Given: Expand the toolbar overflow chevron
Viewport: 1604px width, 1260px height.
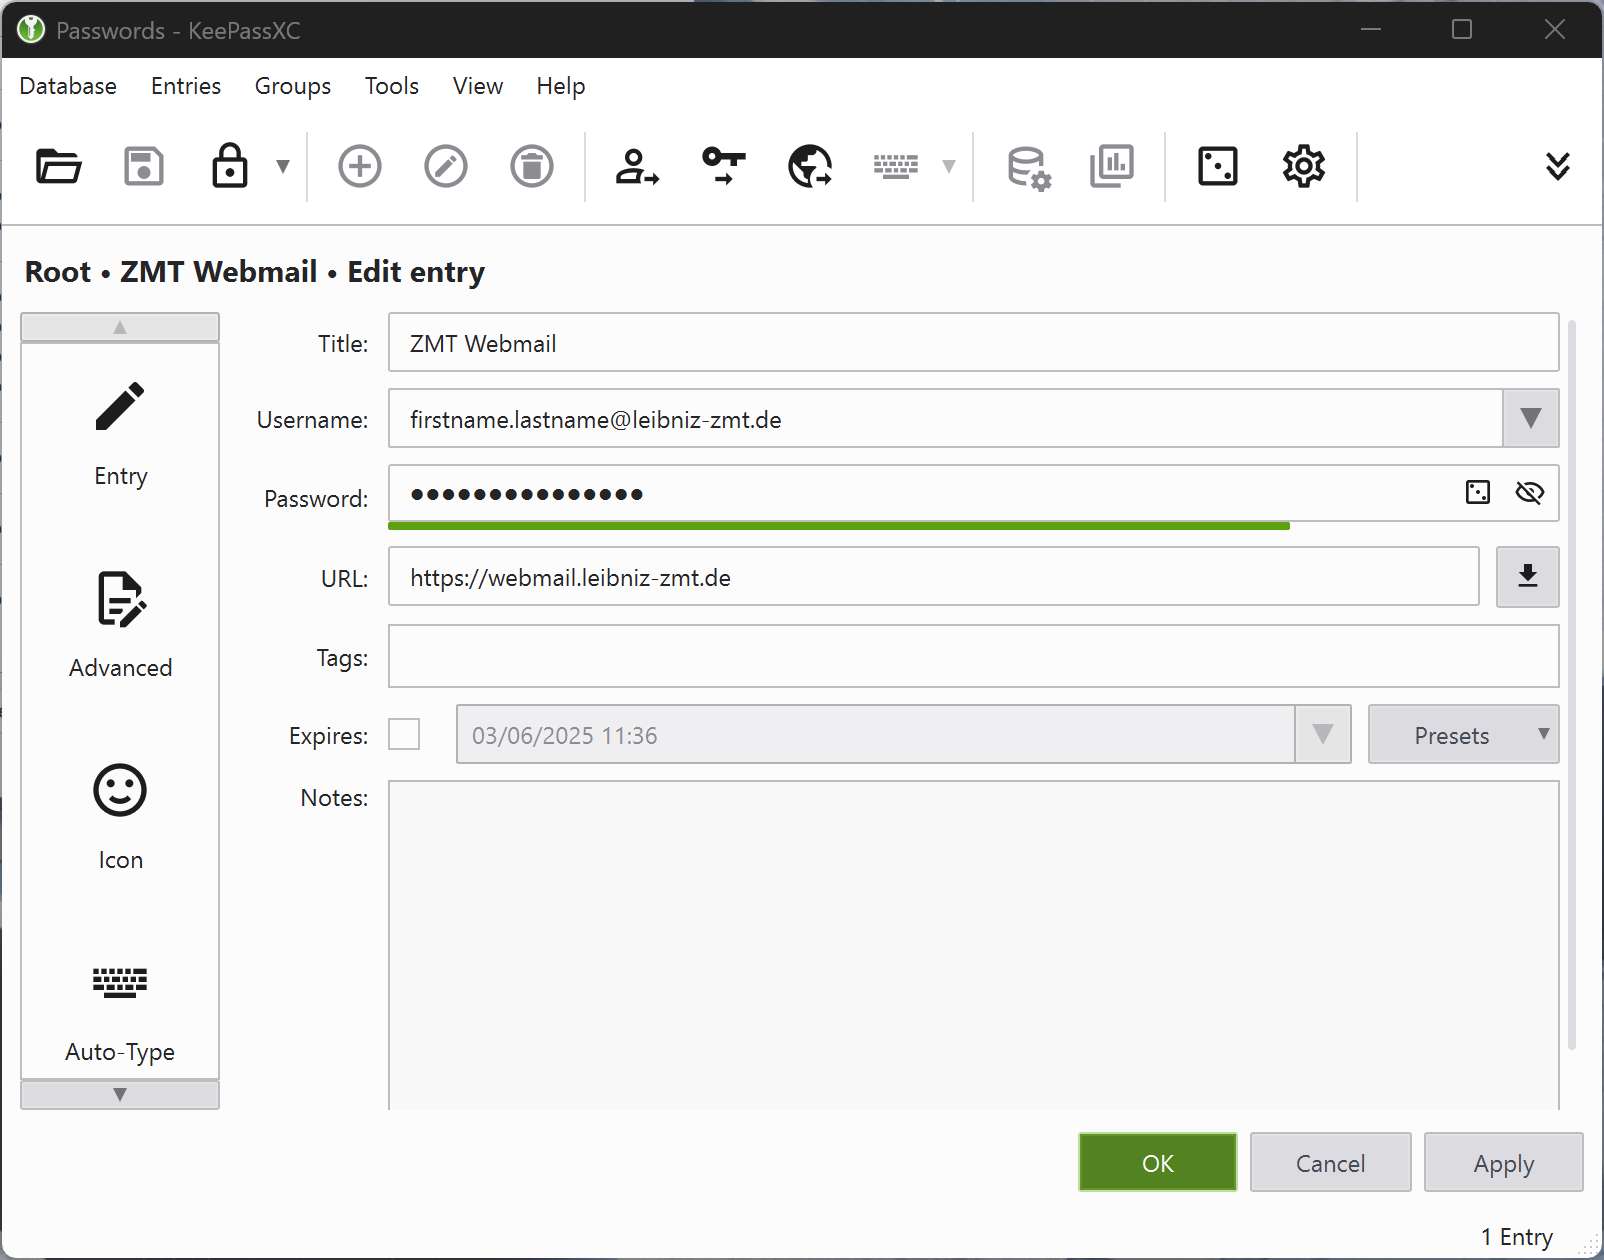Looking at the screenshot, I should pyautogui.click(x=1557, y=166).
